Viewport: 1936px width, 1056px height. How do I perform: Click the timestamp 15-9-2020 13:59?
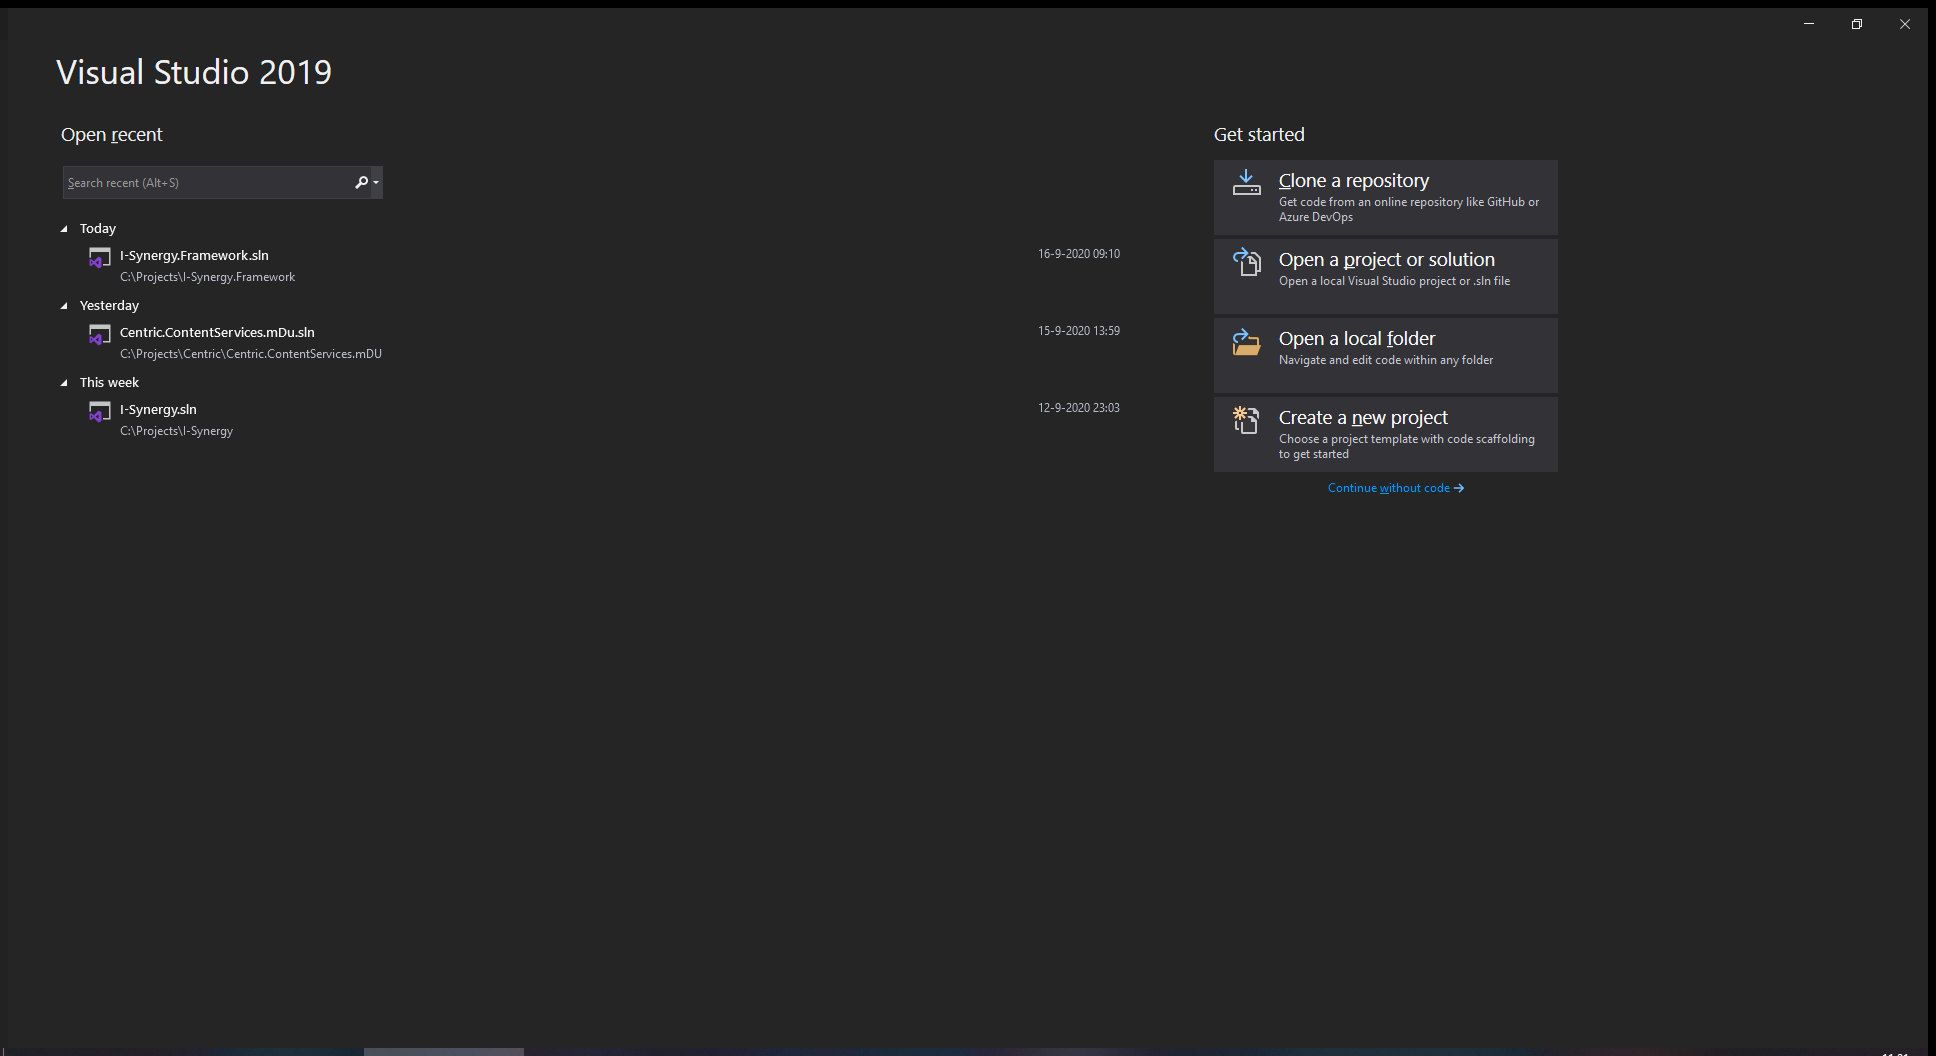pyautogui.click(x=1079, y=331)
